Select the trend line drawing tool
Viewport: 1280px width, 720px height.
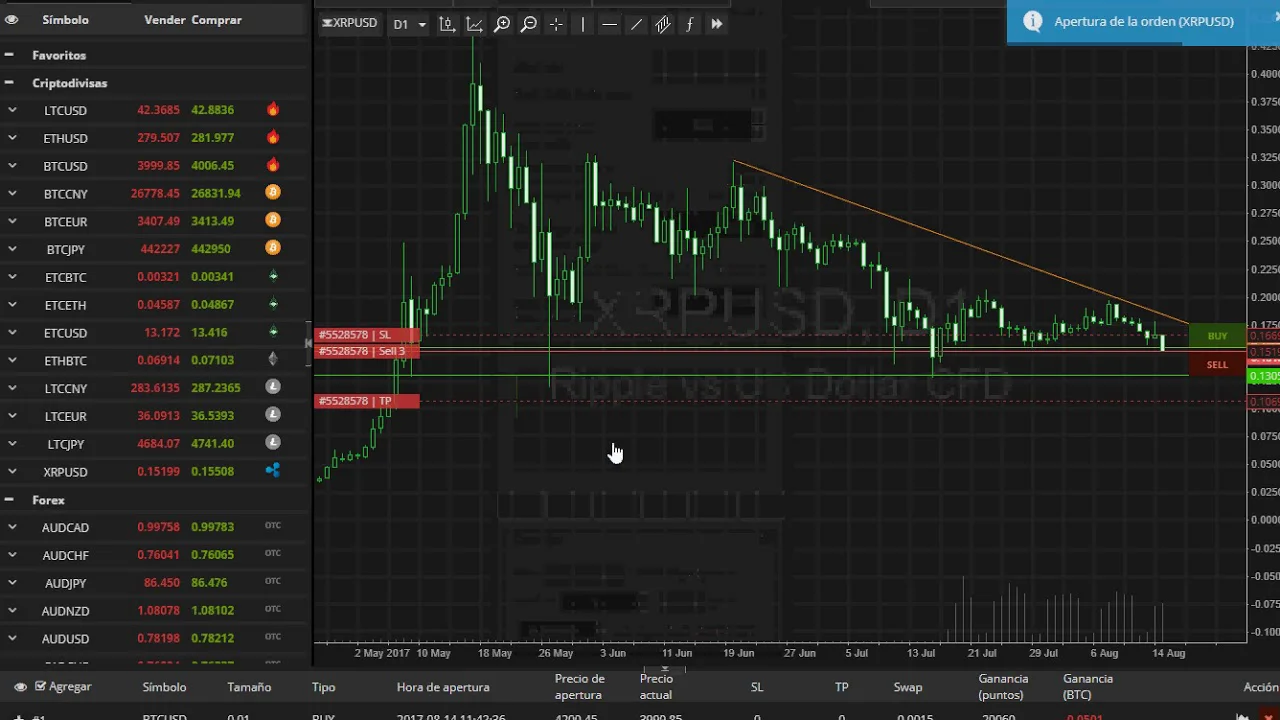pyautogui.click(x=636, y=24)
